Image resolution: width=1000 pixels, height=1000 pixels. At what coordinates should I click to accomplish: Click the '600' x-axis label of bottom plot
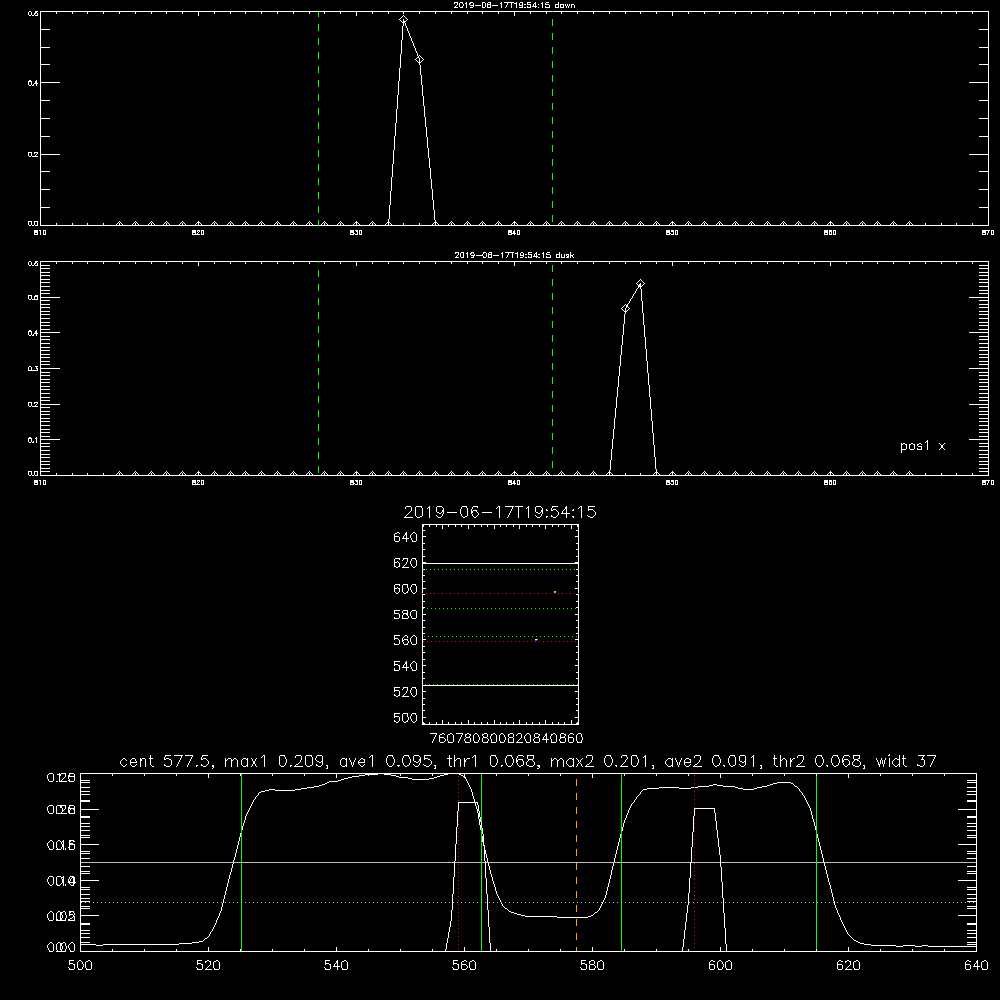[720, 966]
